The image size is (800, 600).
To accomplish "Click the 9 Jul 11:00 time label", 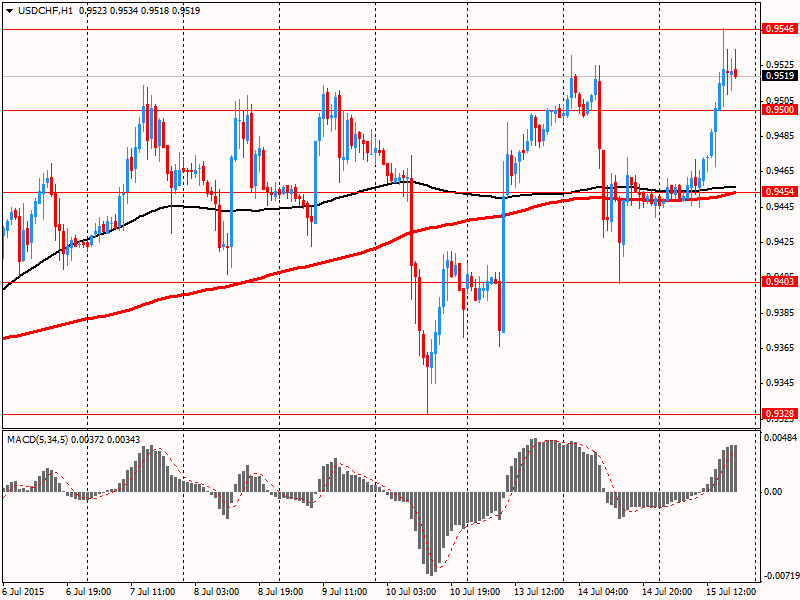I will tap(344, 592).
